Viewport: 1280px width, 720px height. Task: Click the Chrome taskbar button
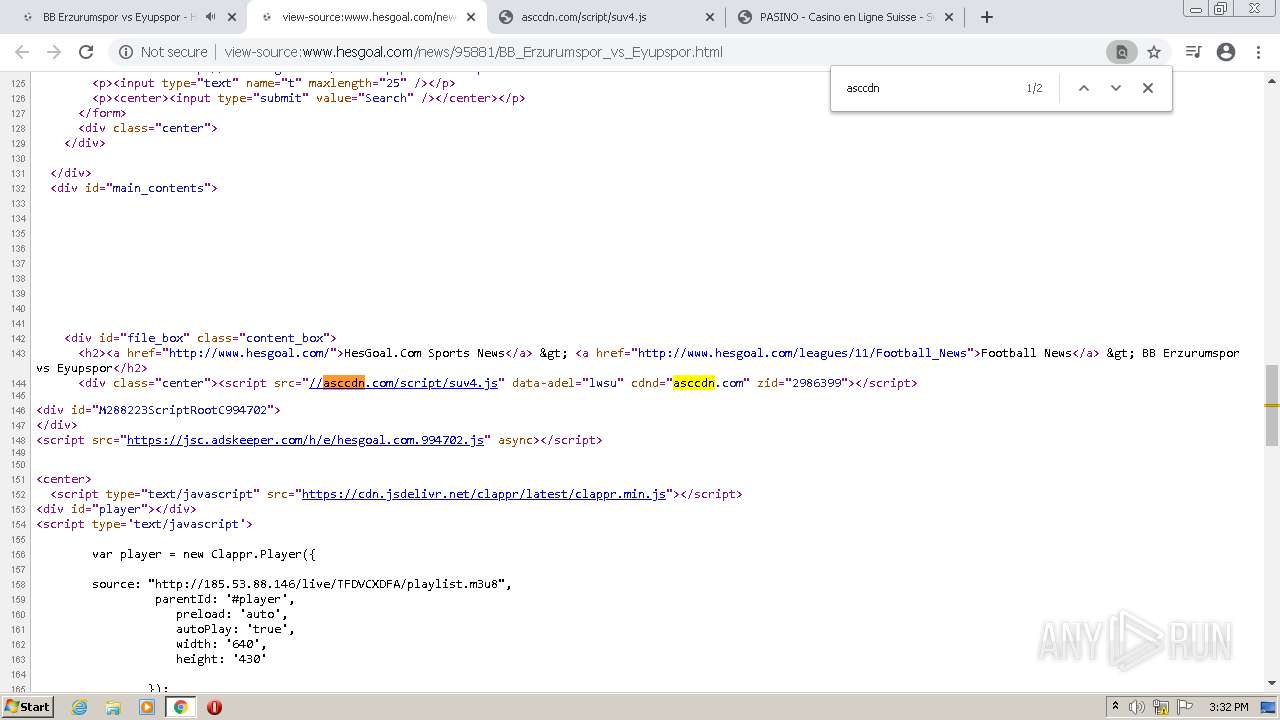[181, 707]
